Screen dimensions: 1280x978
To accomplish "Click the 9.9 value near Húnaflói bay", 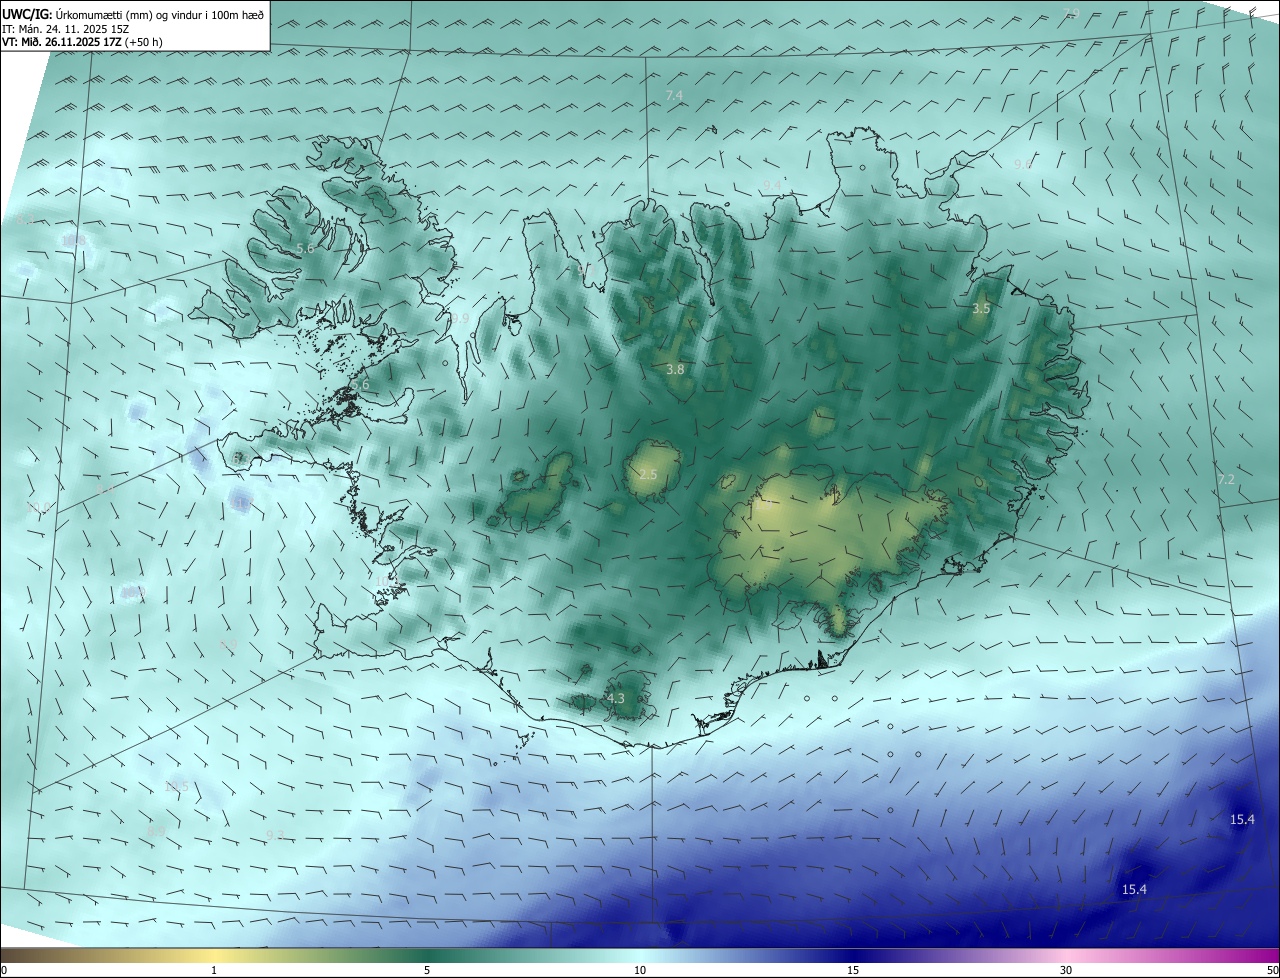I will click(x=459, y=319).
